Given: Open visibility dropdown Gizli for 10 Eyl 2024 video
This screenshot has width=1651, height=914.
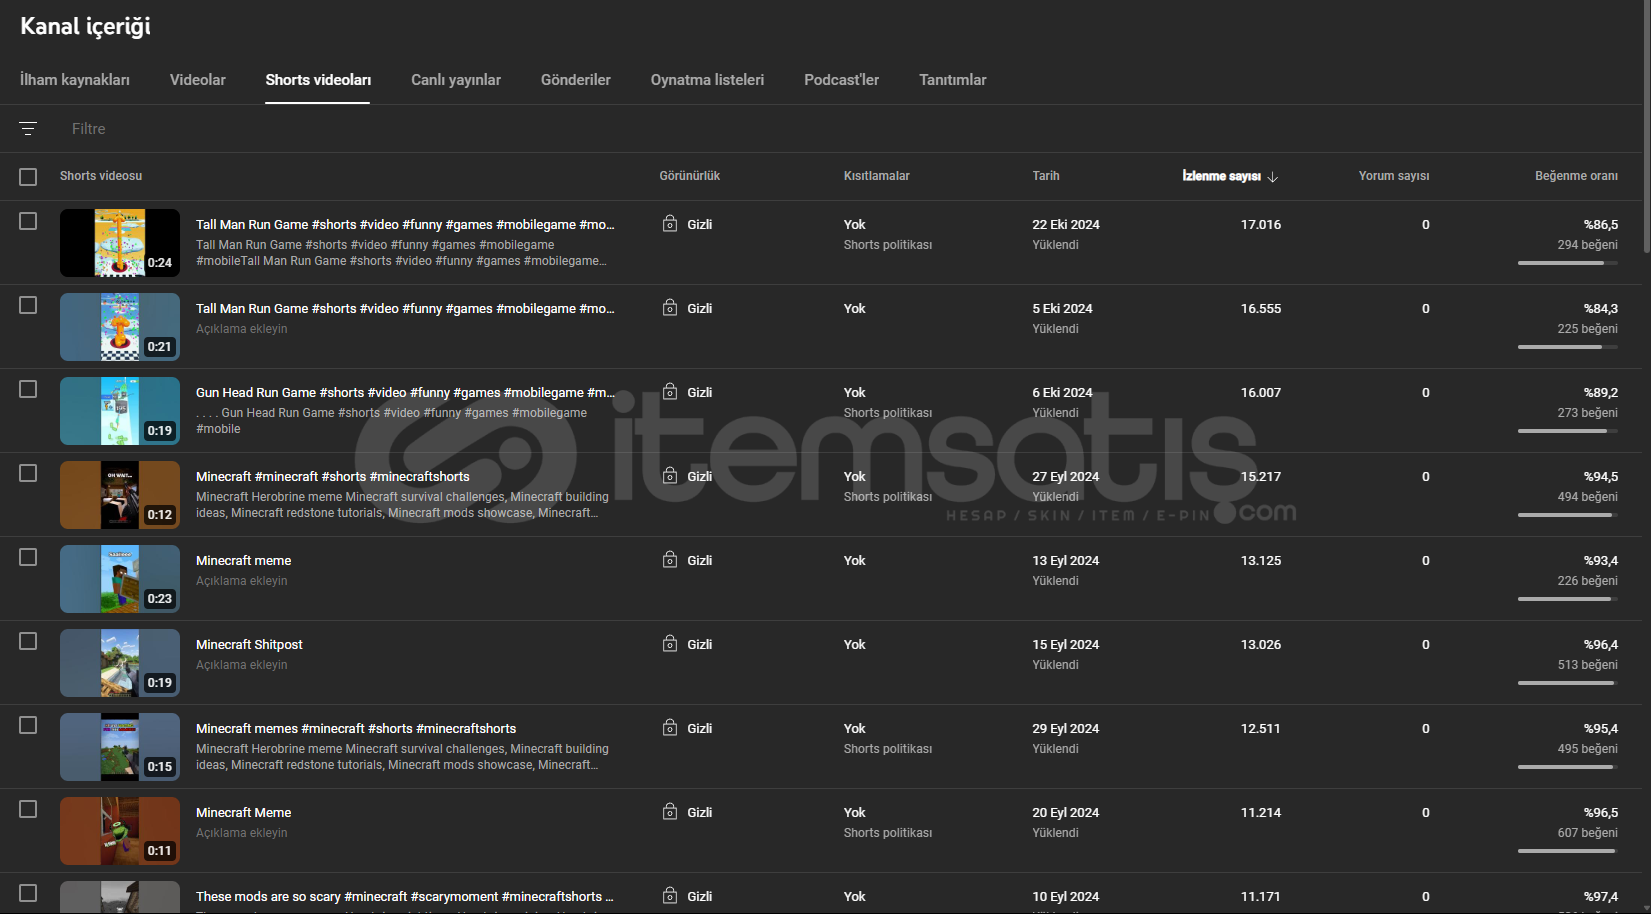Looking at the screenshot, I should click(x=699, y=897).
